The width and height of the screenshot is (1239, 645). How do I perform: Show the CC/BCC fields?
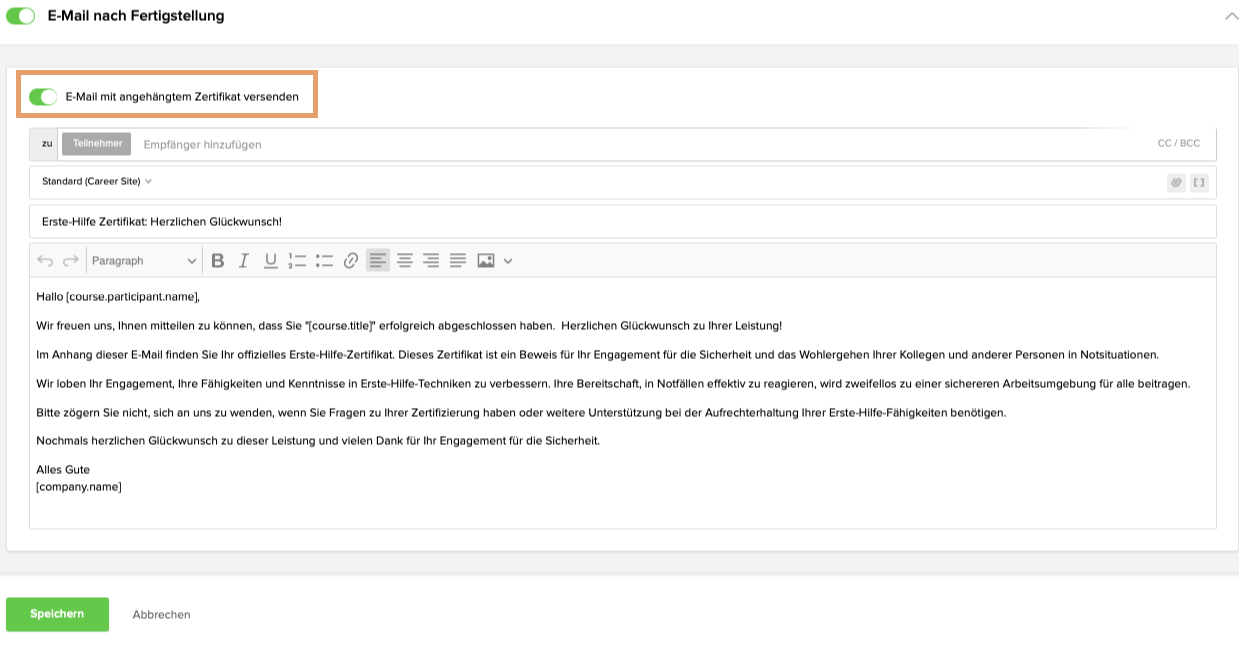pos(1178,143)
